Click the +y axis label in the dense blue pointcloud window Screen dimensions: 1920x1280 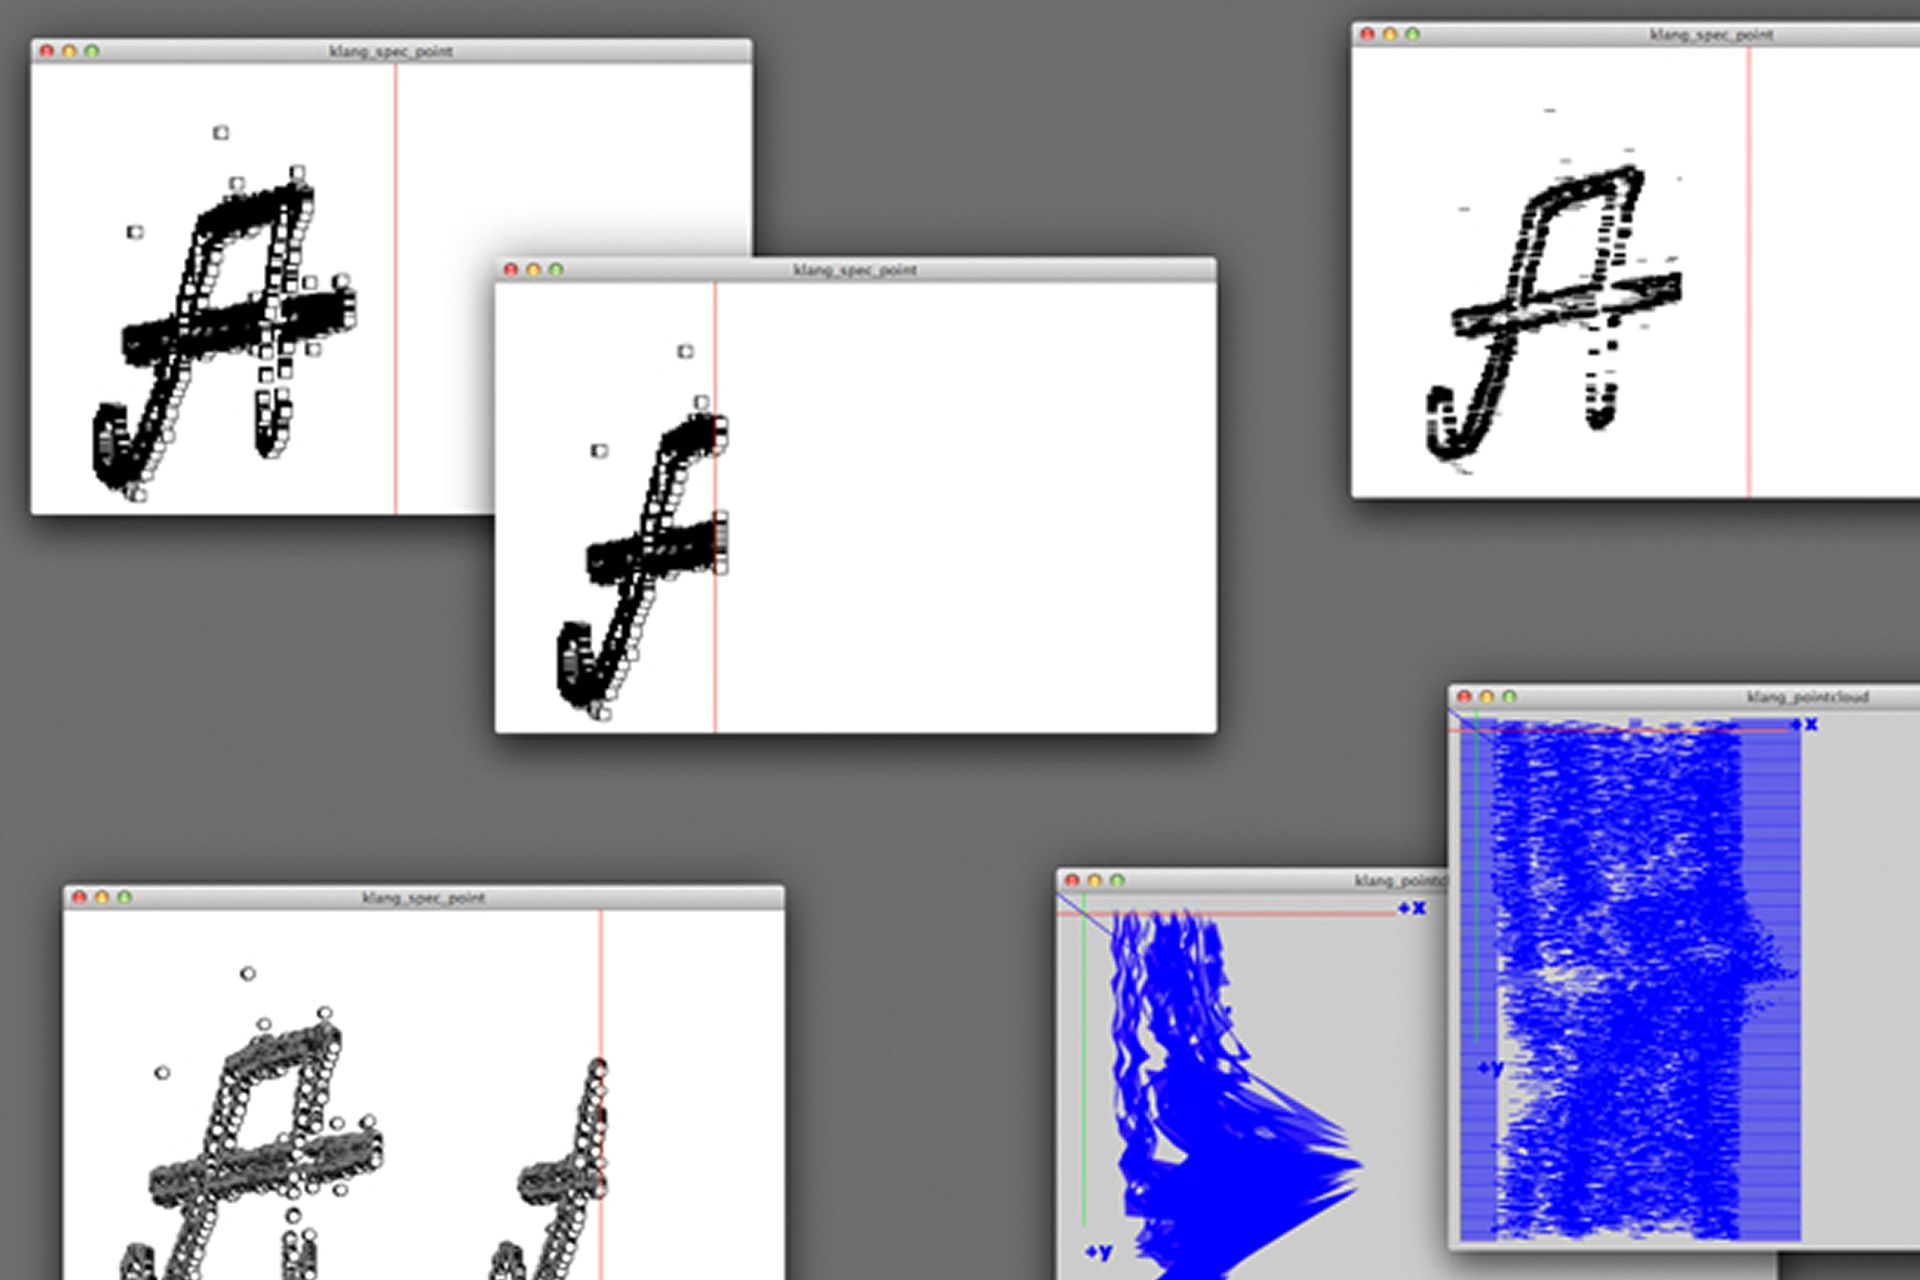(1491, 1069)
